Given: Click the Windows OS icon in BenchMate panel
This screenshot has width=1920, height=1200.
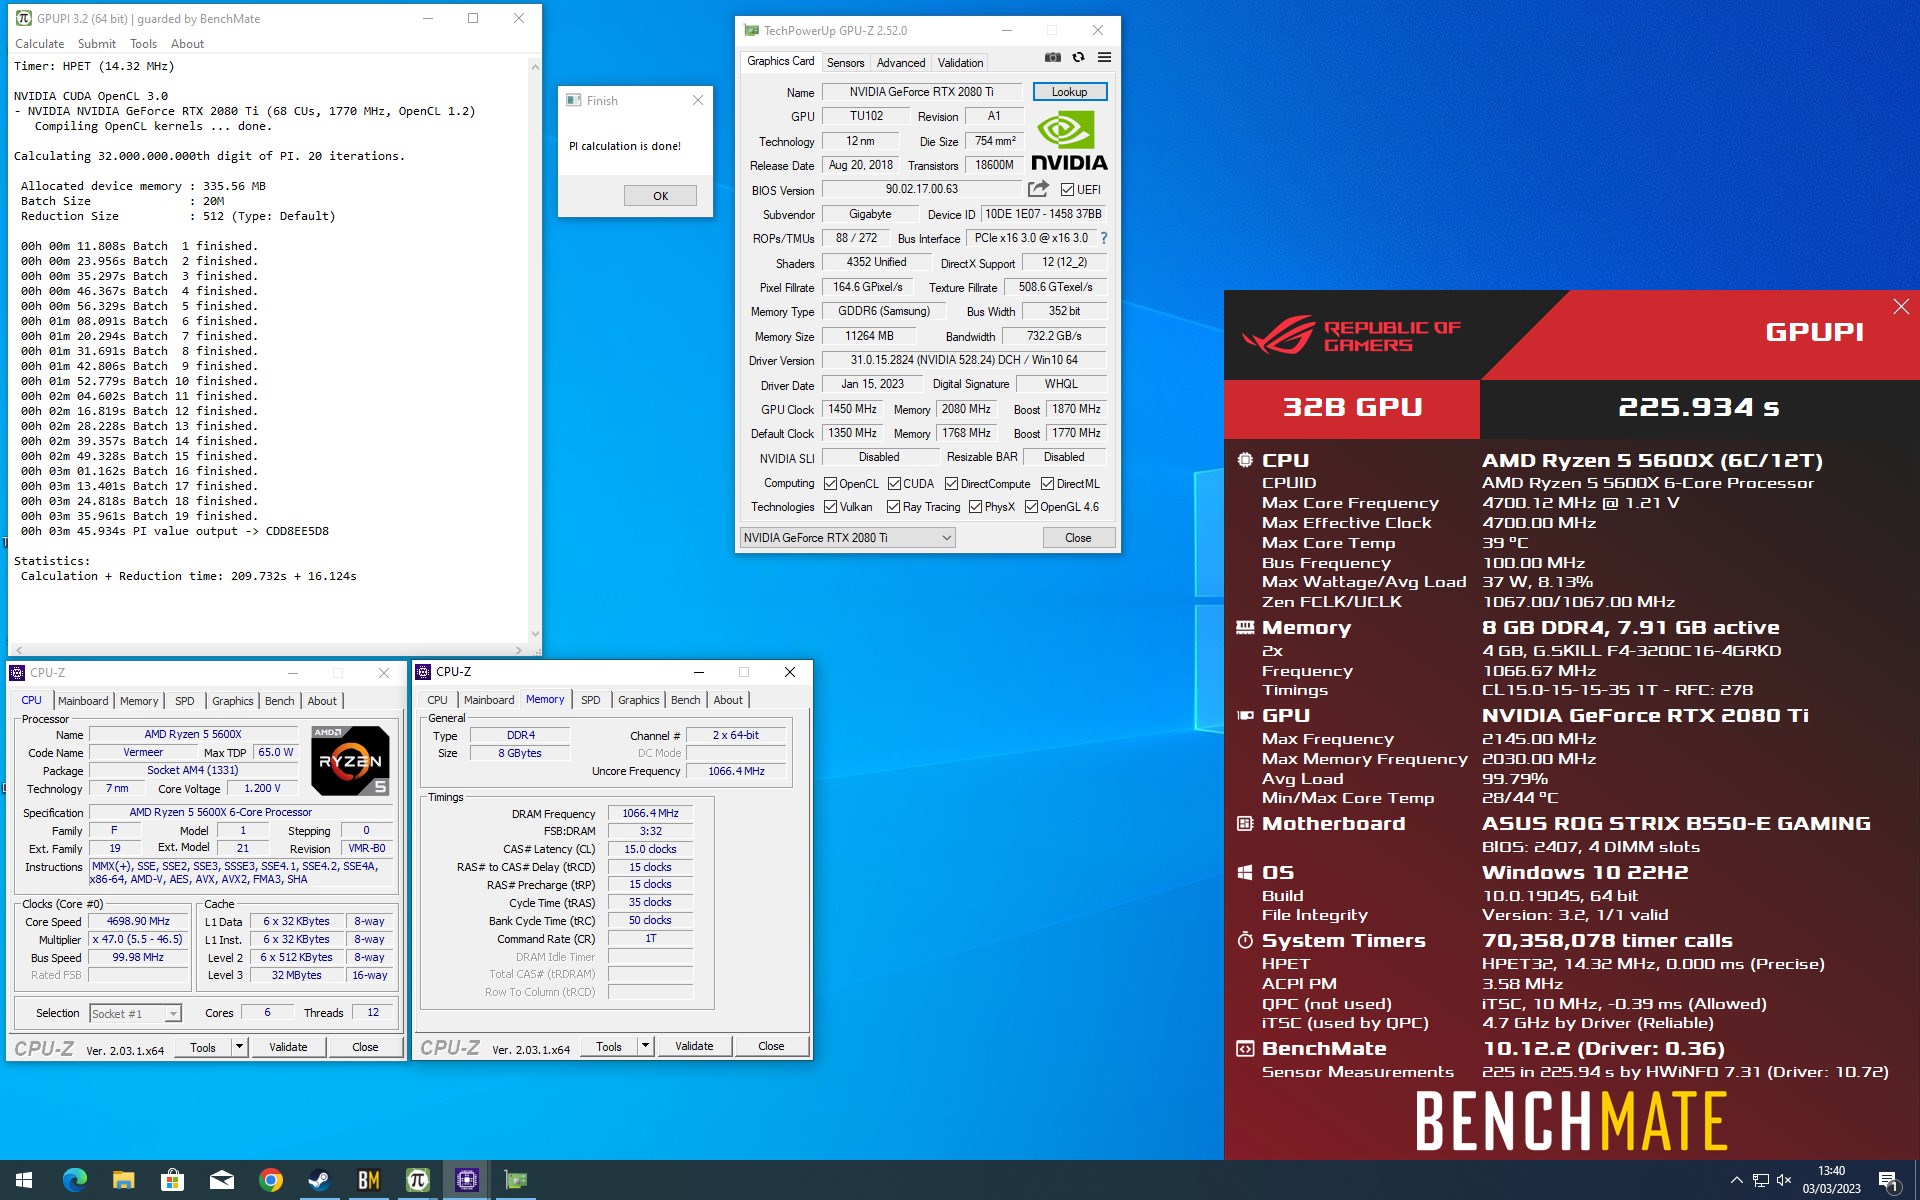Looking at the screenshot, I should point(1245,872).
